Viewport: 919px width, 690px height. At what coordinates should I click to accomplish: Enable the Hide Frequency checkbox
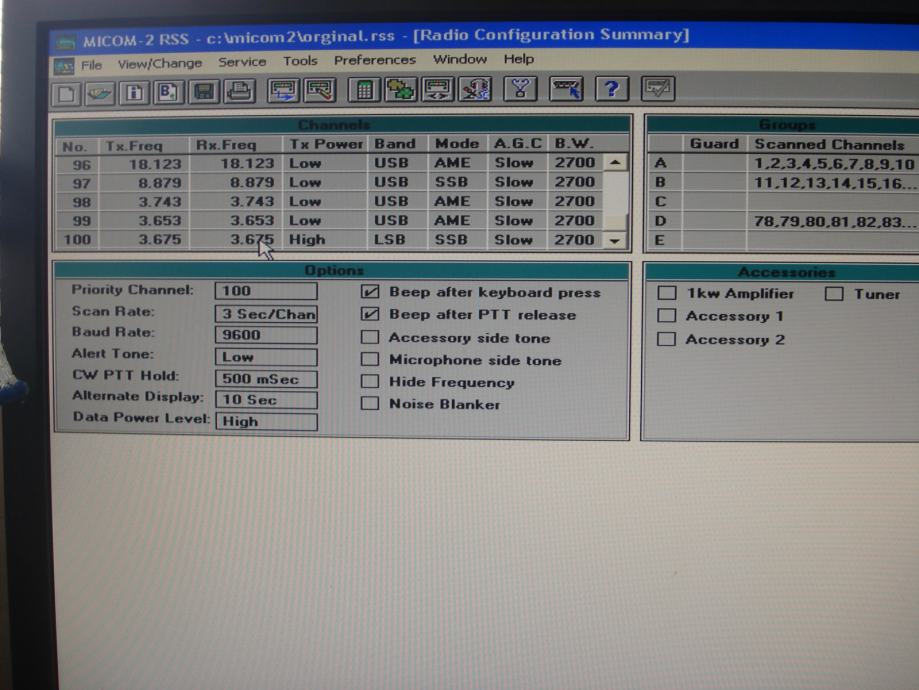[x=369, y=381]
